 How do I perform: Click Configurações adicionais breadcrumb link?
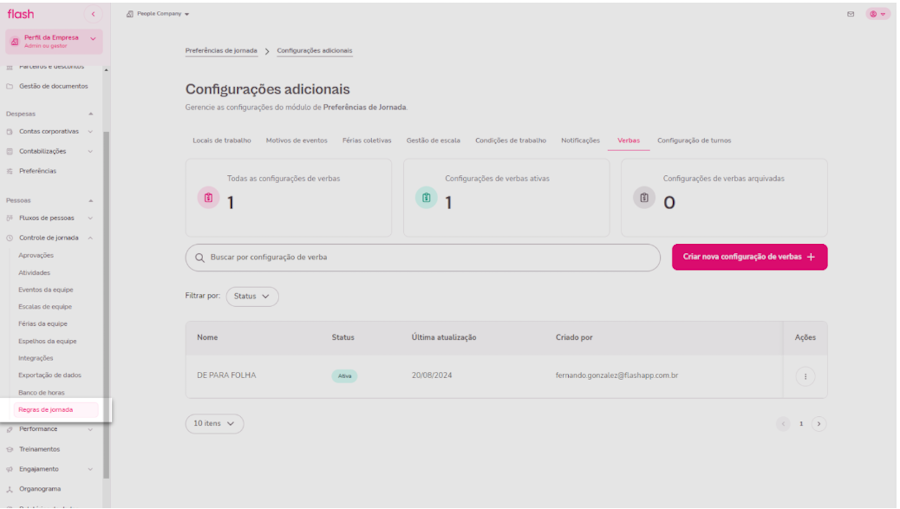point(315,50)
